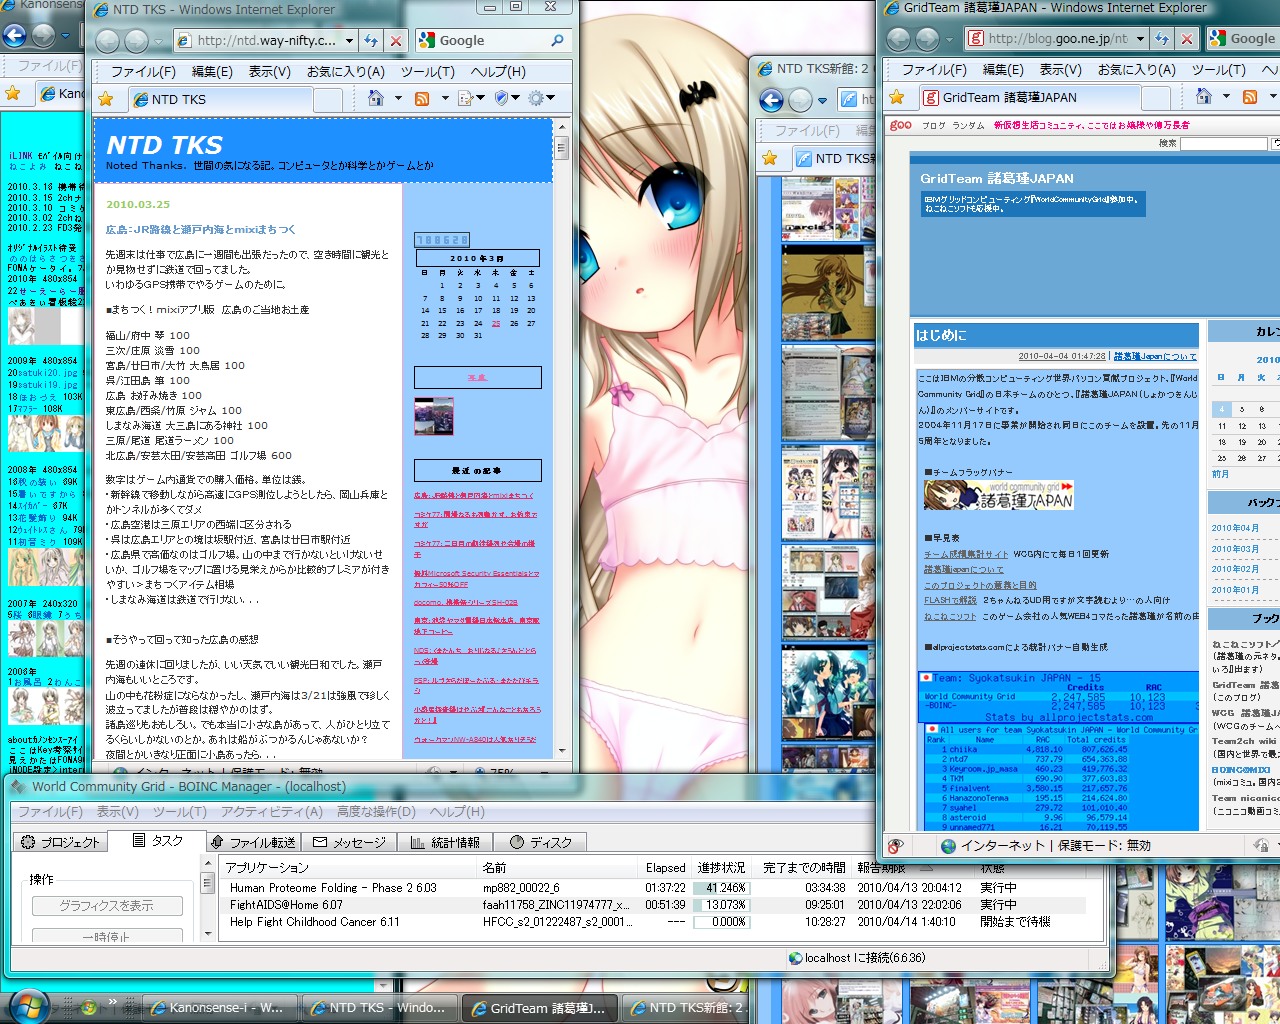Click search magnifier in NTD TKS Google box

[x=557, y=41]
